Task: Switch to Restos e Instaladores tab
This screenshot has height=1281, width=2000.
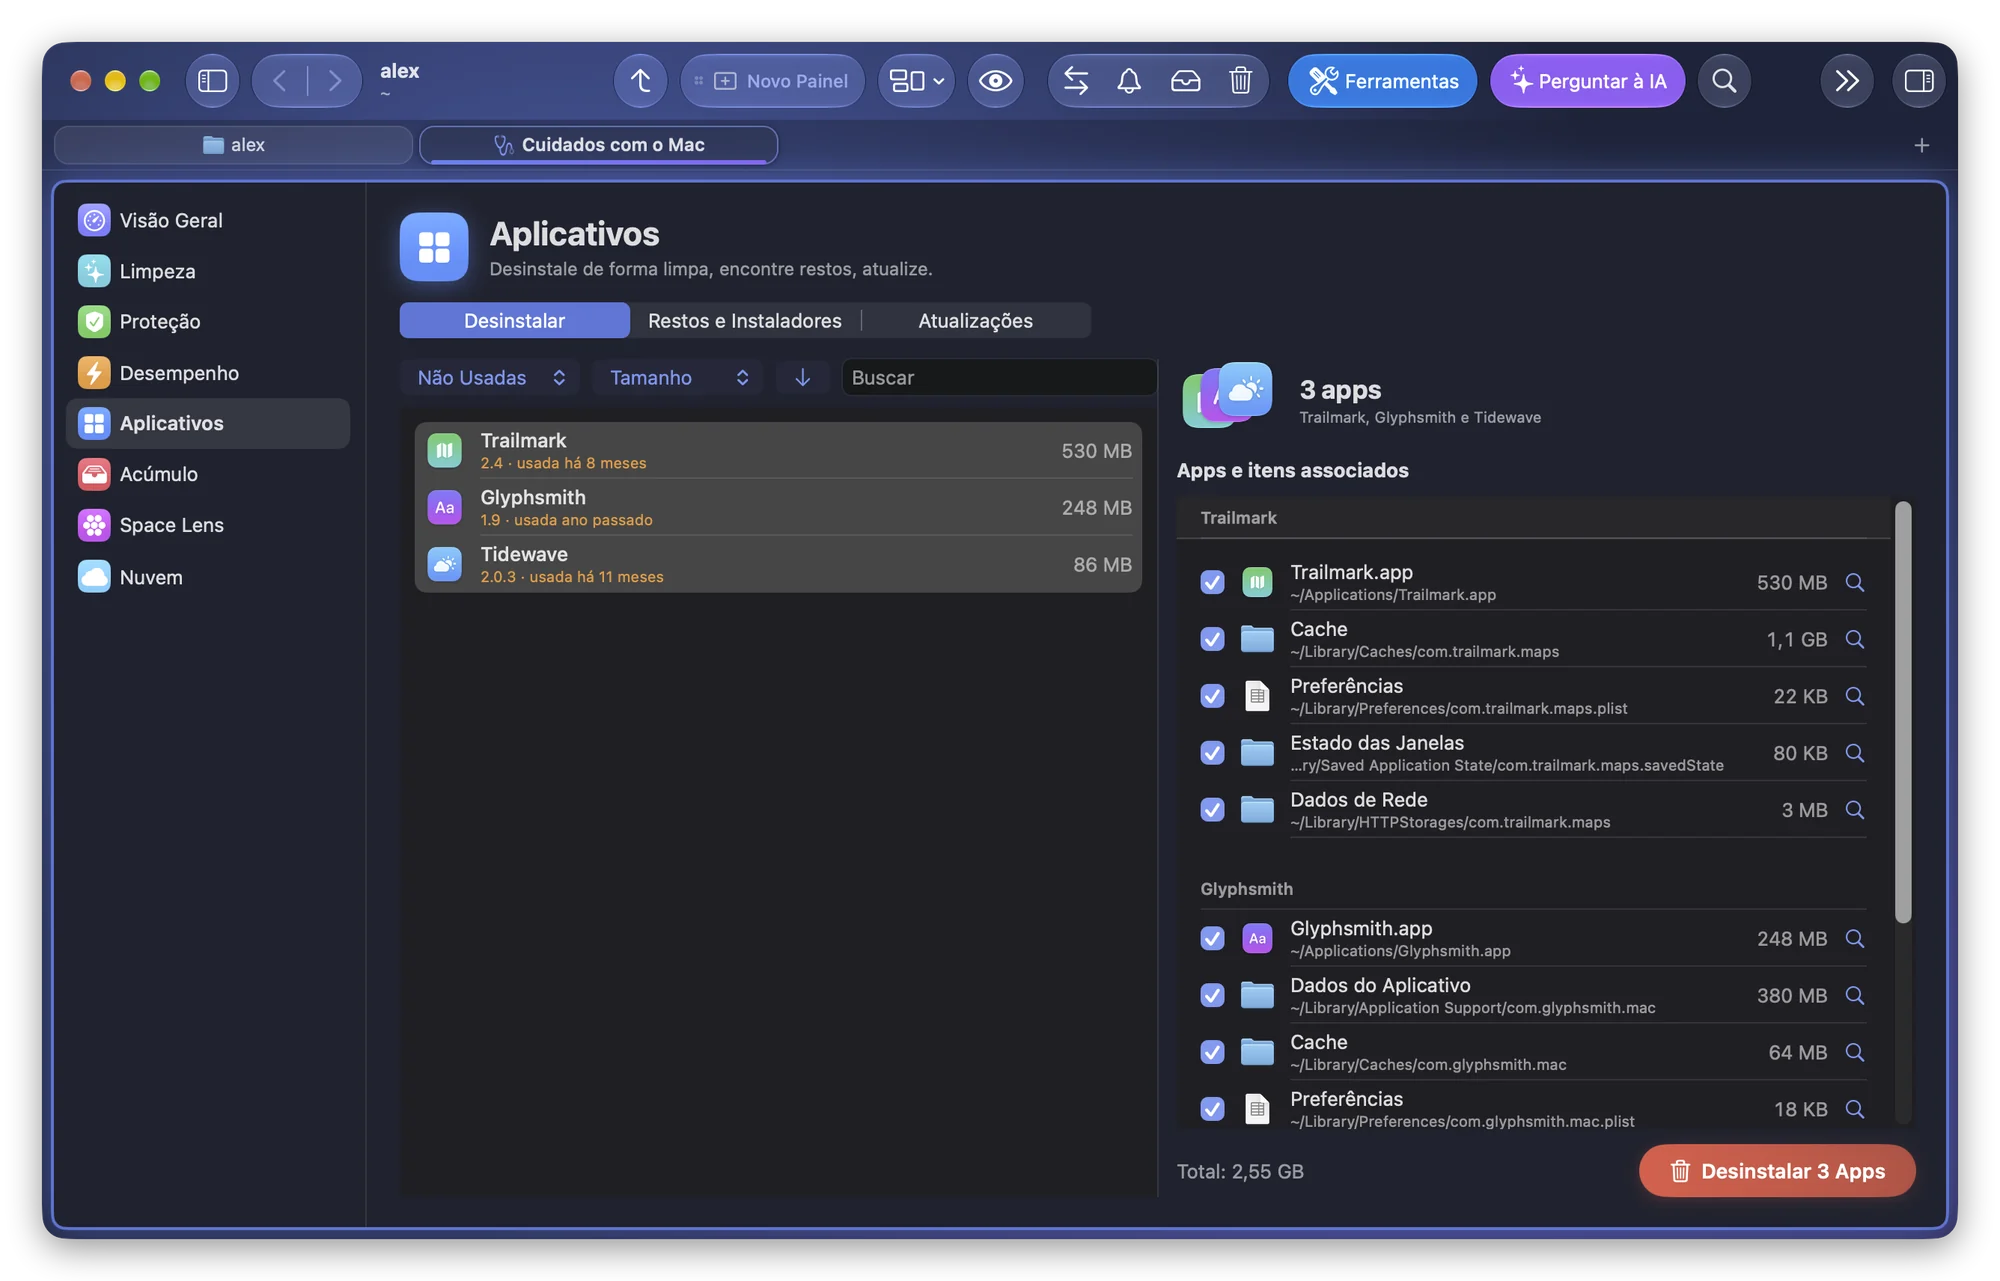Action: pyautogui.click(x=745, y=320)
